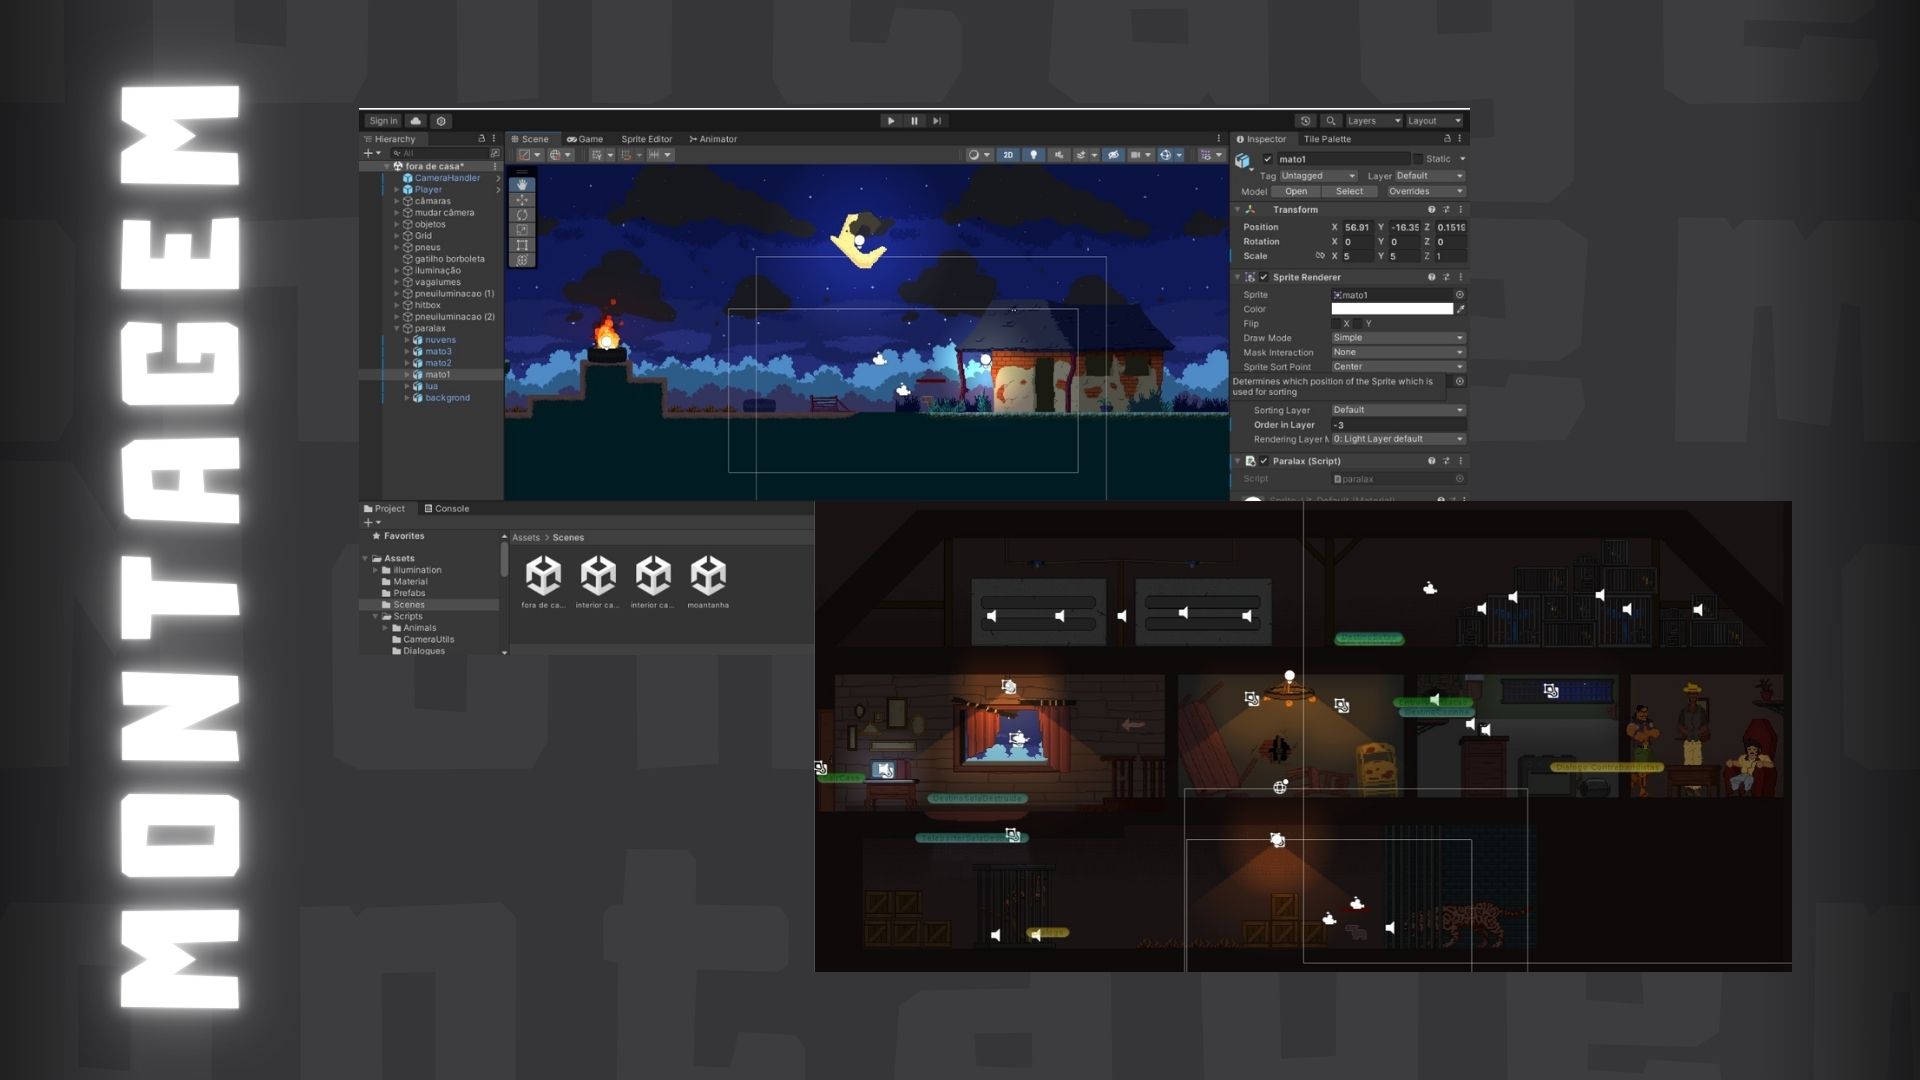The height and width of the screenshot is (1080, 1920).
Task: Select the Hand view tool
Action: (x=522, y=185)
